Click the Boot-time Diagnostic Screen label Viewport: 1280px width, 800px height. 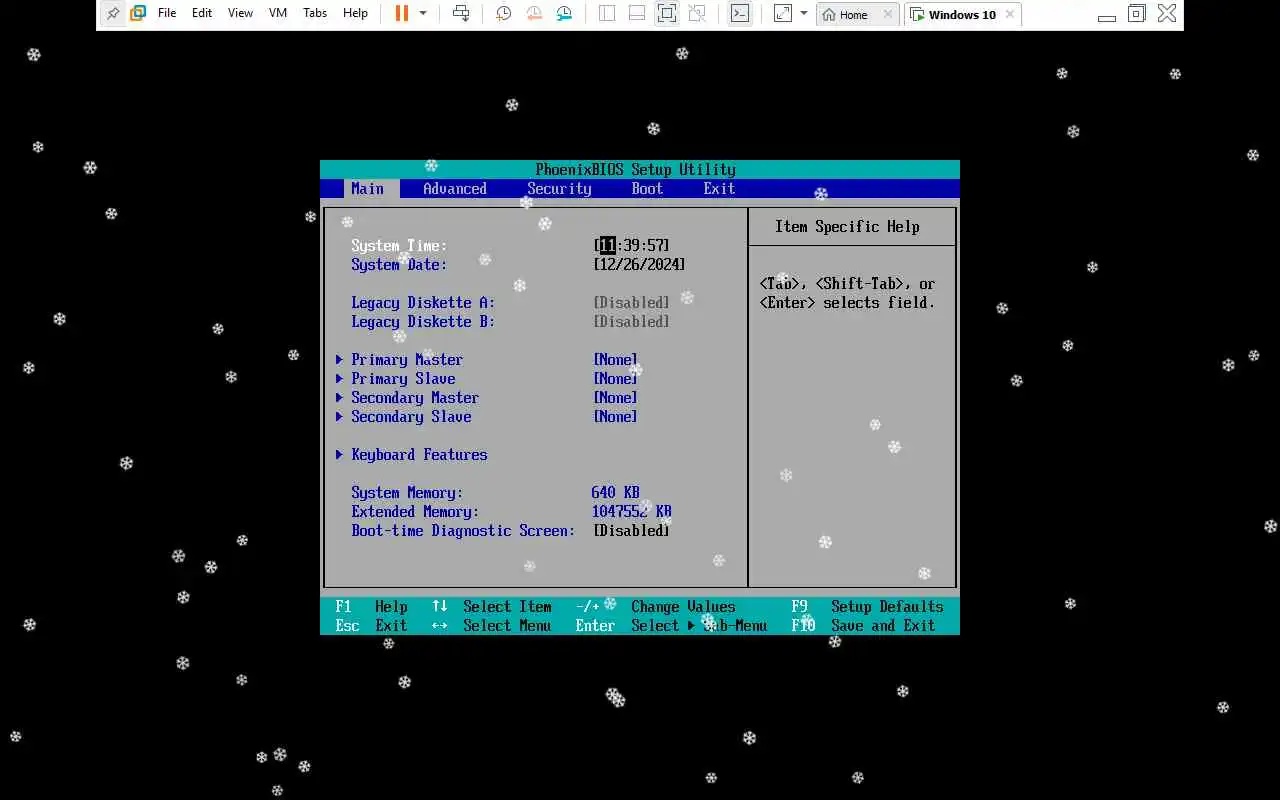click(x=463, y=530)
